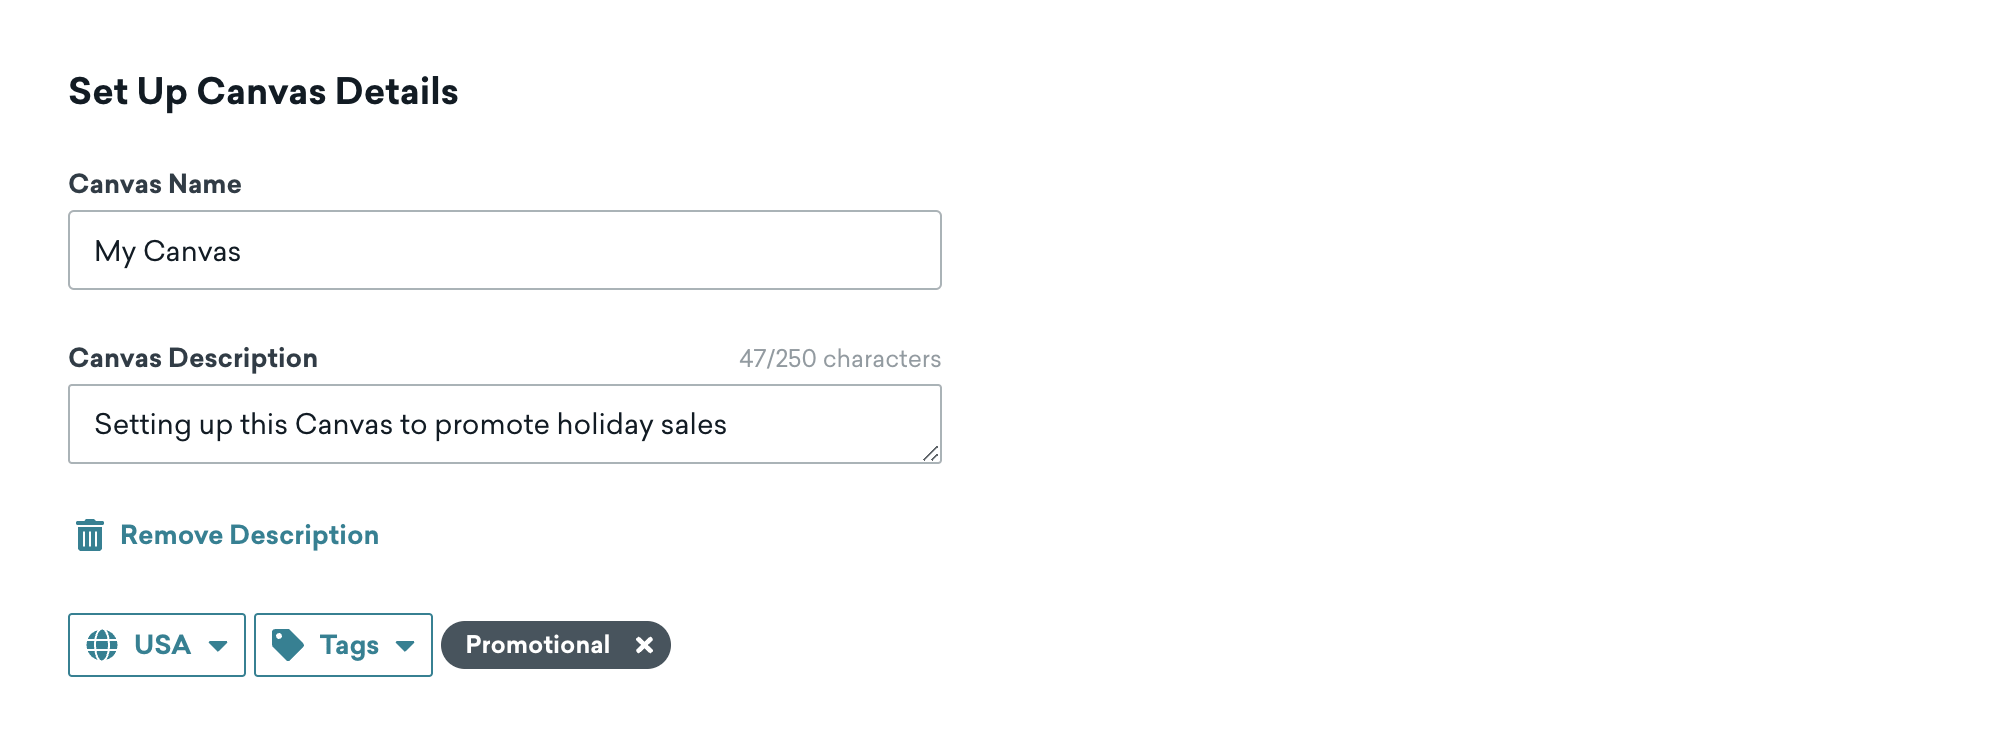2016x748 pixels.
Task: Remove the Promotional tag with its X
Action: tap(645, 645)
